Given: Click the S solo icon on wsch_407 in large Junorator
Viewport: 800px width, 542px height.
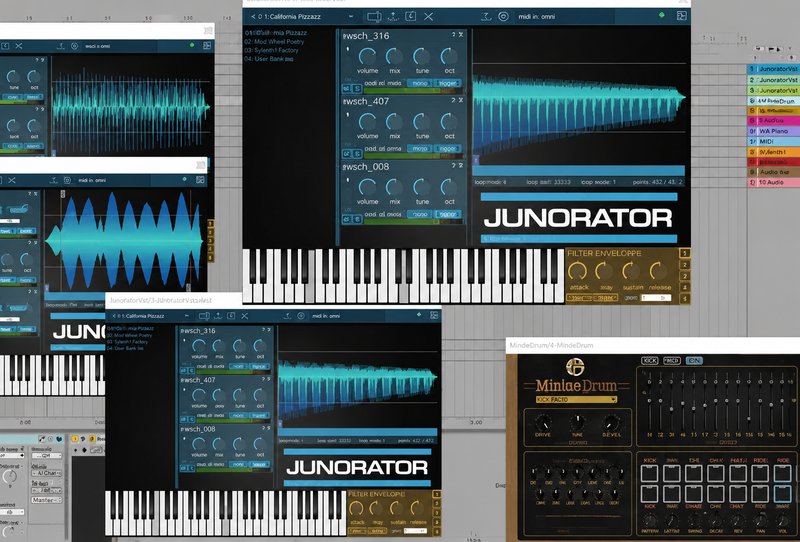Looking at the screenshot, I should 357,154.
